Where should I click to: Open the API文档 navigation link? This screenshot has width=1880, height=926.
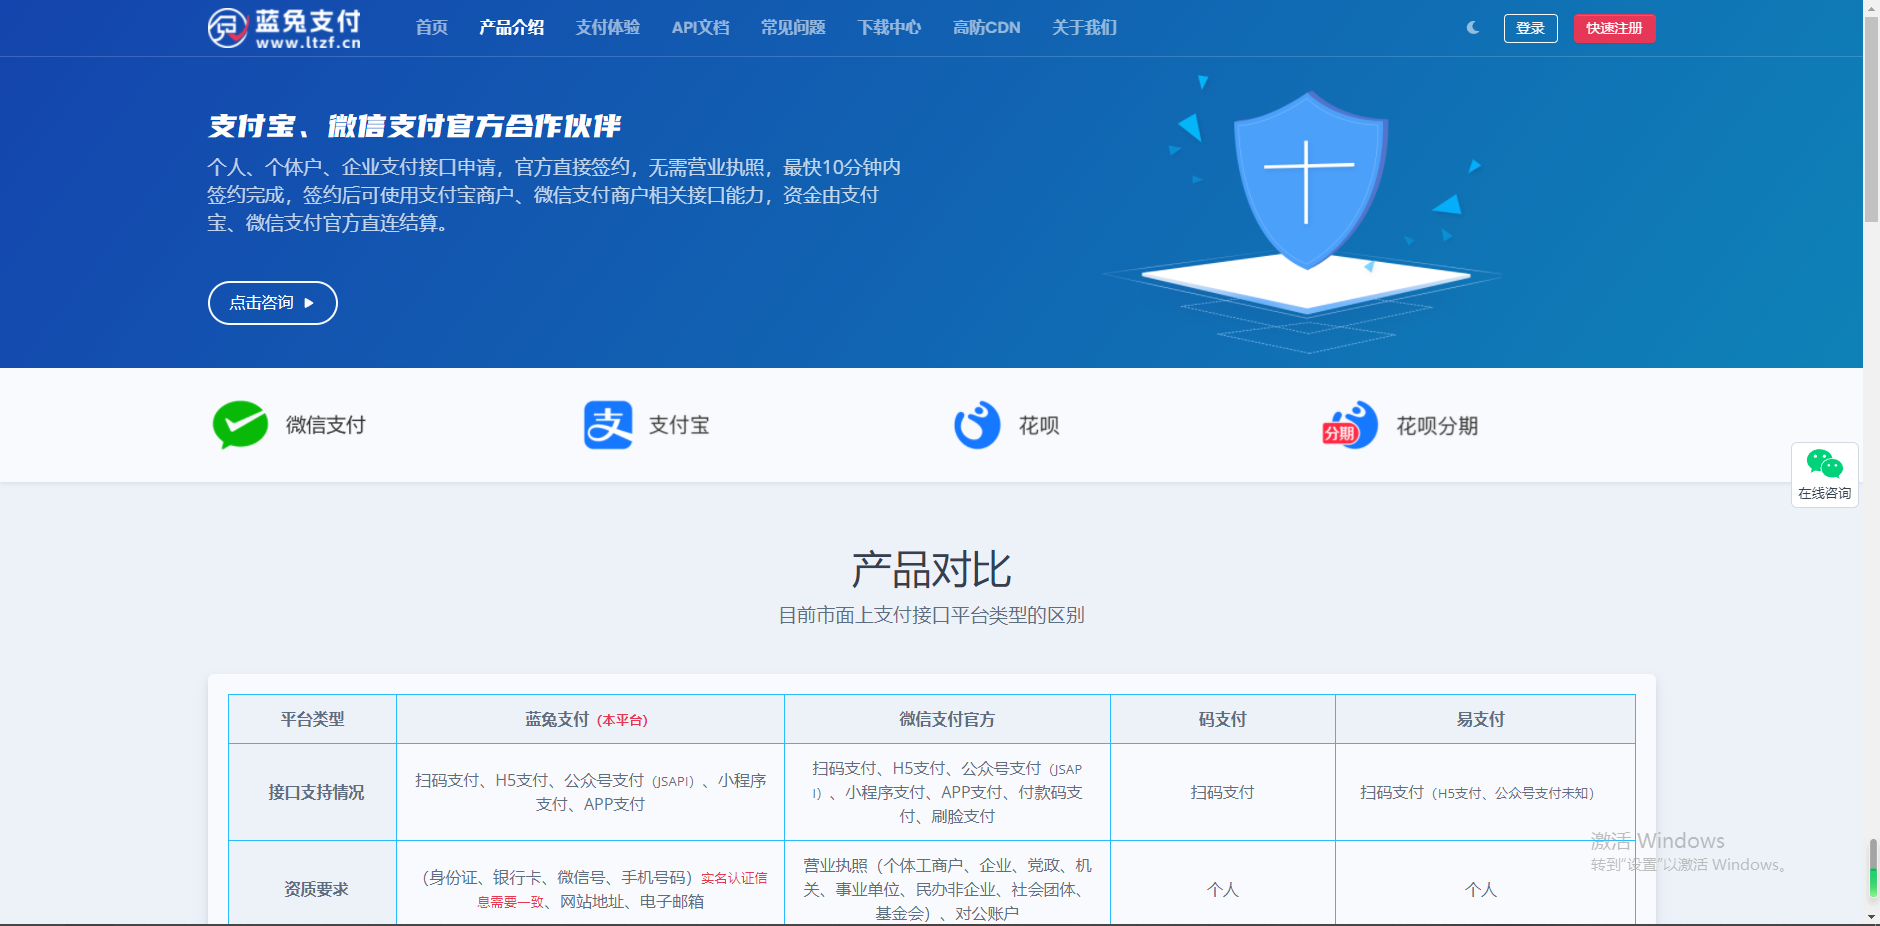[701, 28]
